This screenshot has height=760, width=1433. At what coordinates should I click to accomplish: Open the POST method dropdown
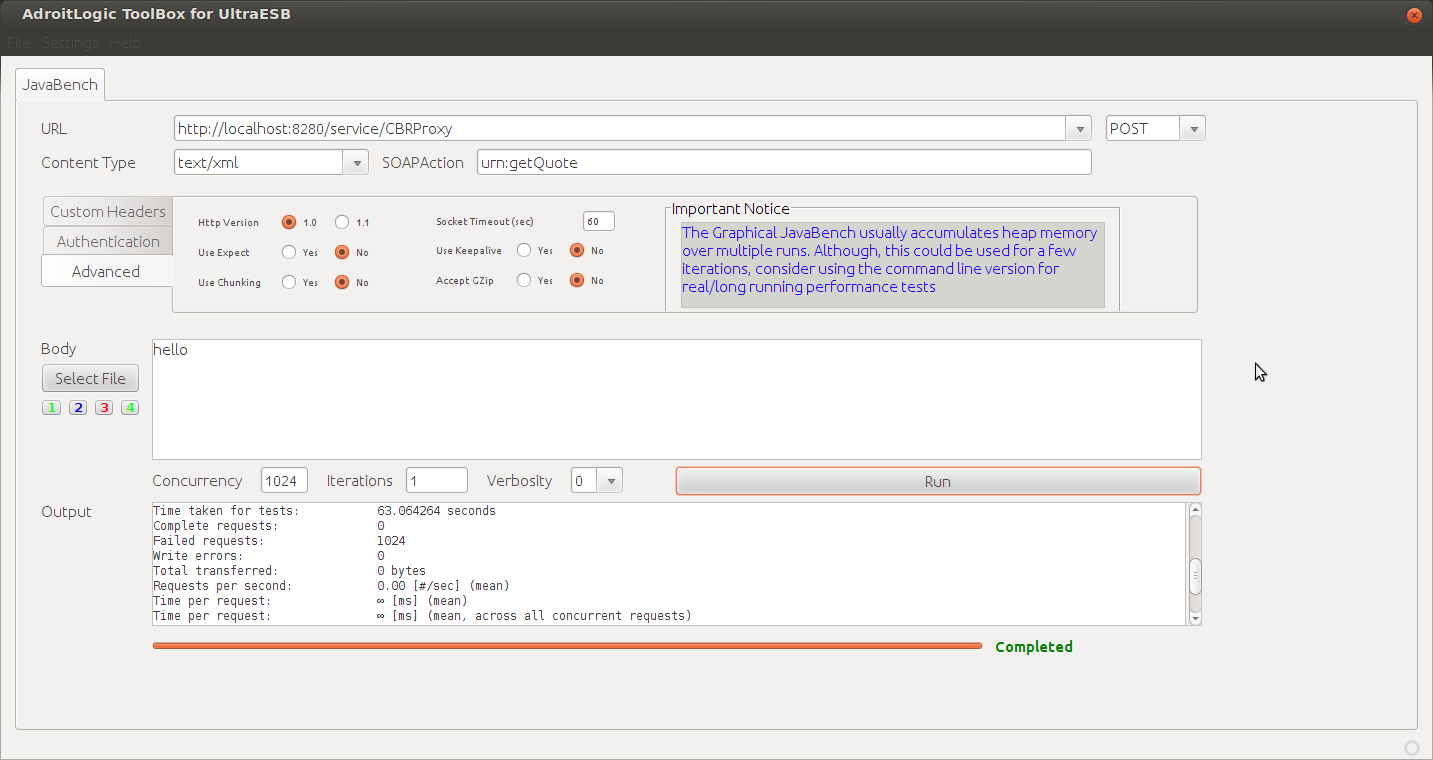(x=1193, y=128)
